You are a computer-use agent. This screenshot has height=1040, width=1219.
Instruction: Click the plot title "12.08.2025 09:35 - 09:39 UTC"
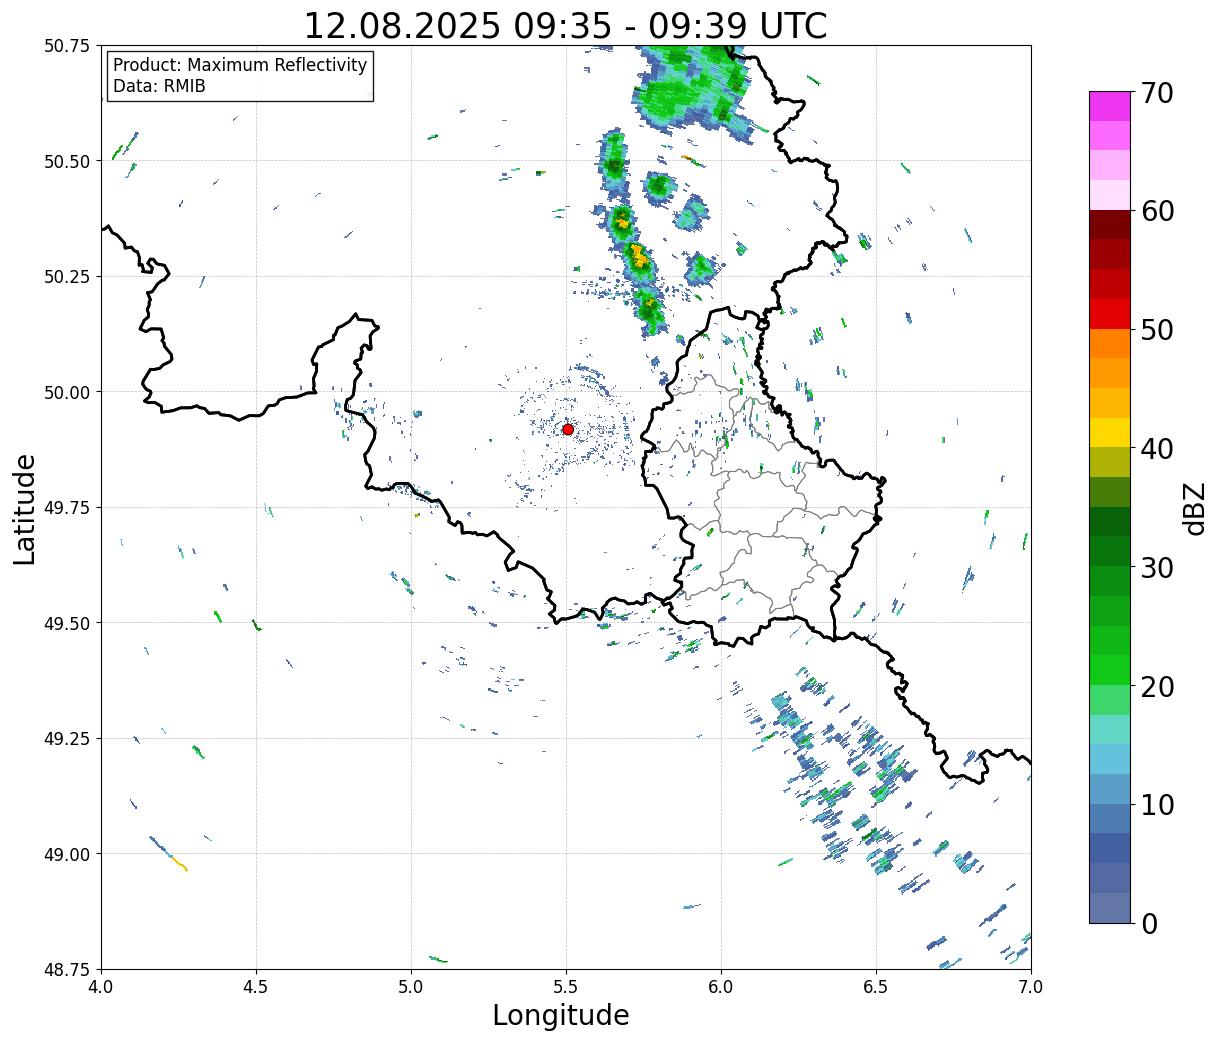click(565, 25)
